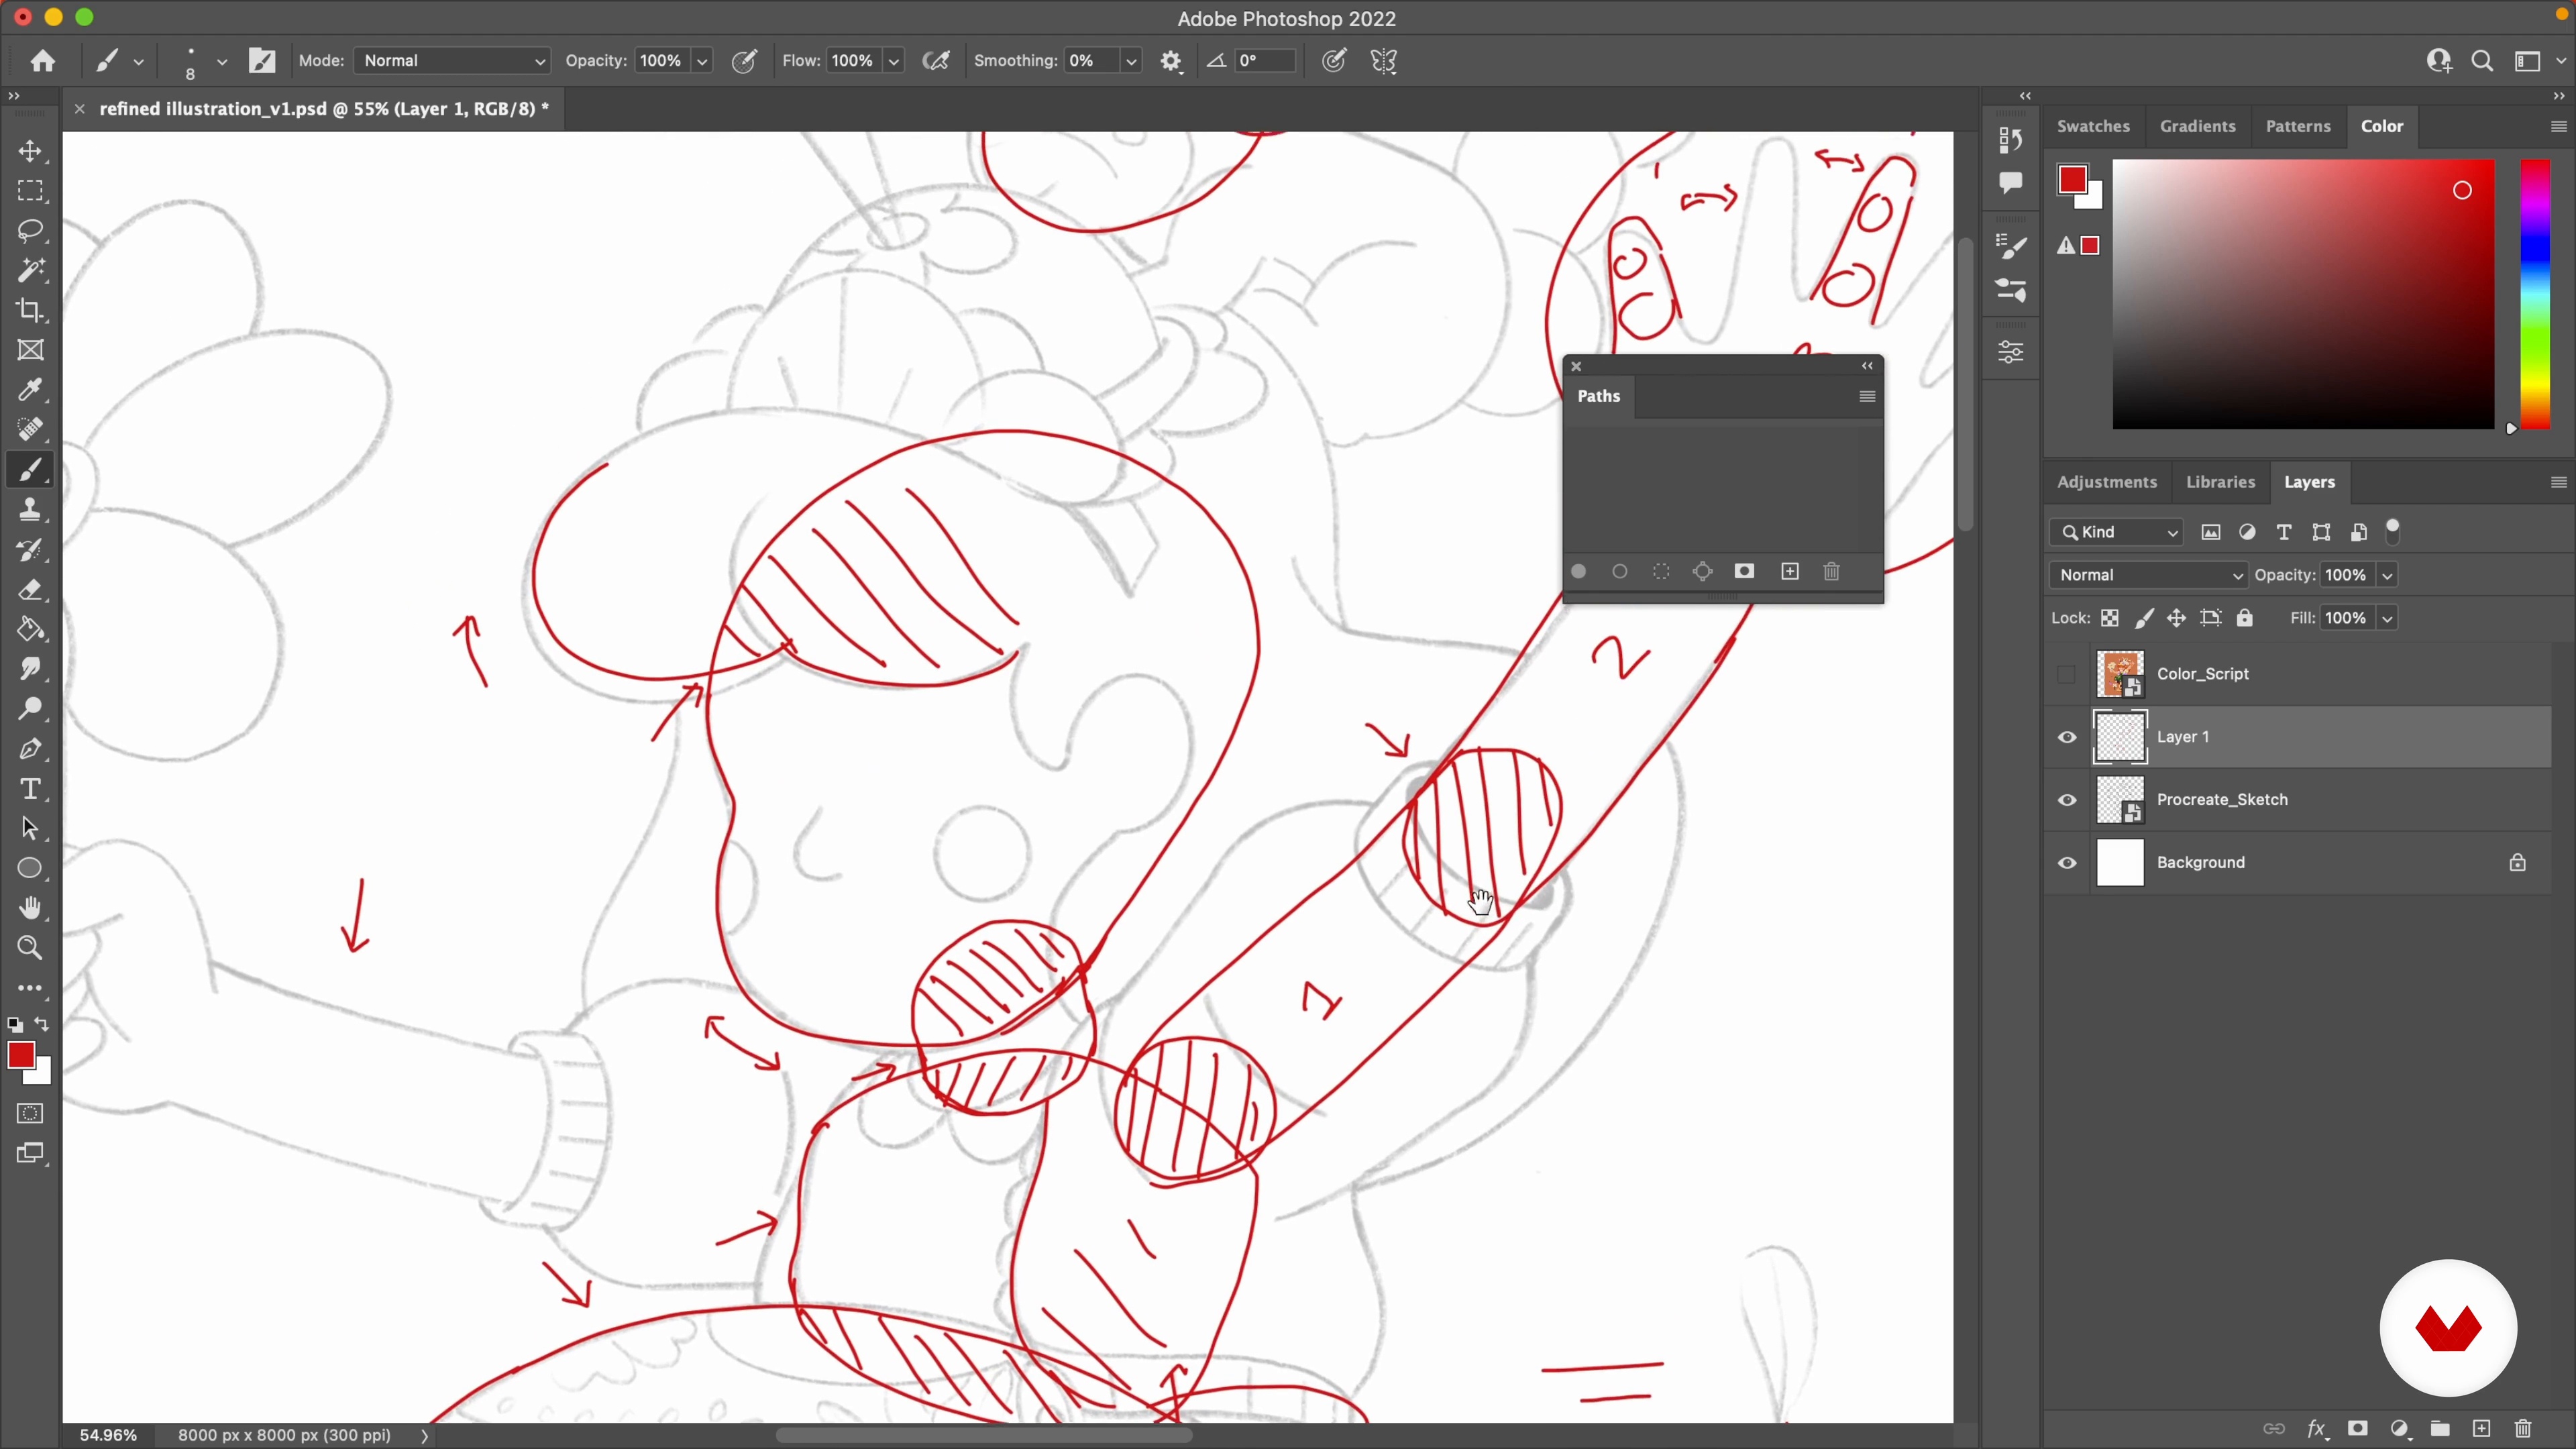Select the Rectangular Marquee tool
Screen dimensions: 2576x1449
(x=30, y=191)
